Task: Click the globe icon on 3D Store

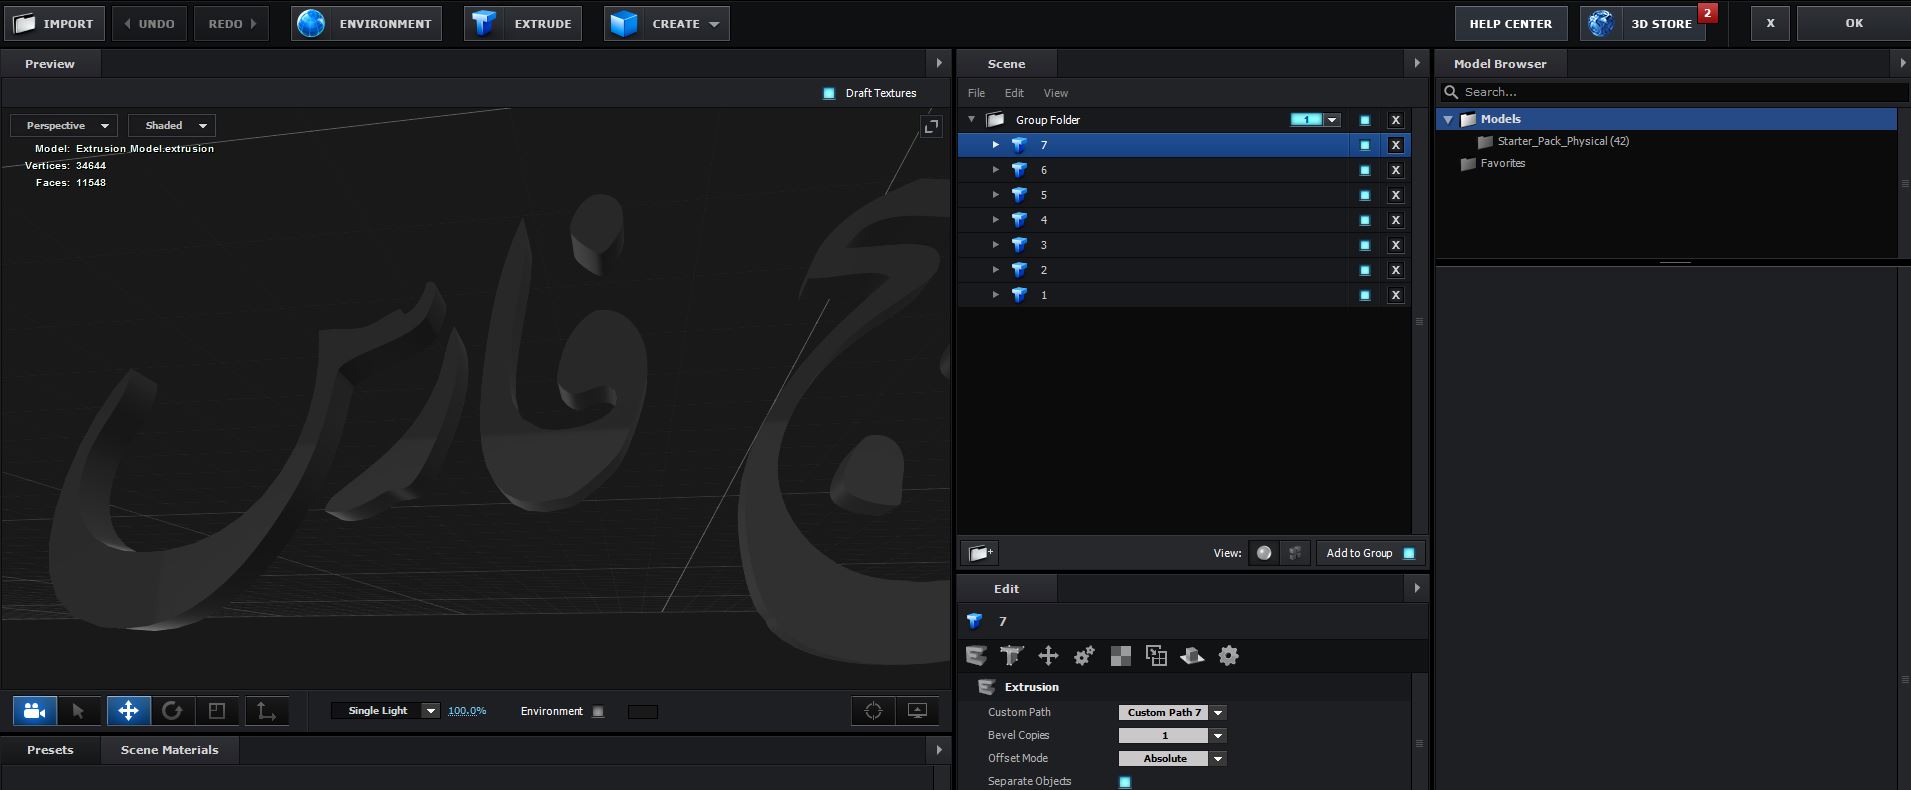Action: (1601, 23)
